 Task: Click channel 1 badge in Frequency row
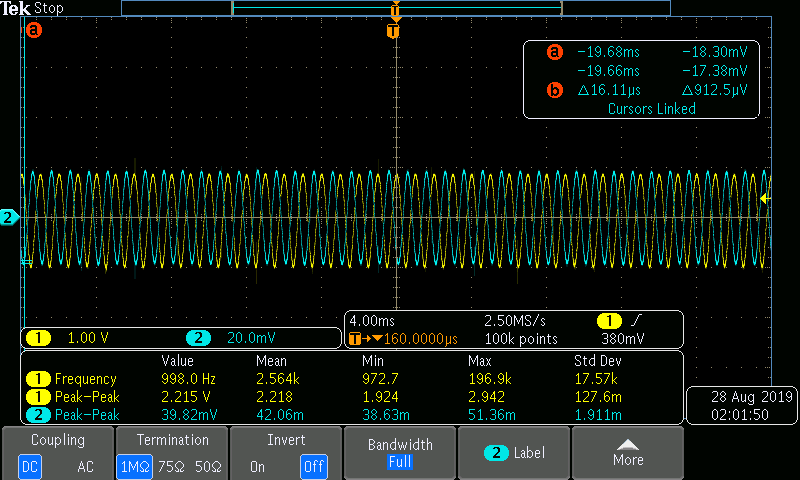point(38,379)
